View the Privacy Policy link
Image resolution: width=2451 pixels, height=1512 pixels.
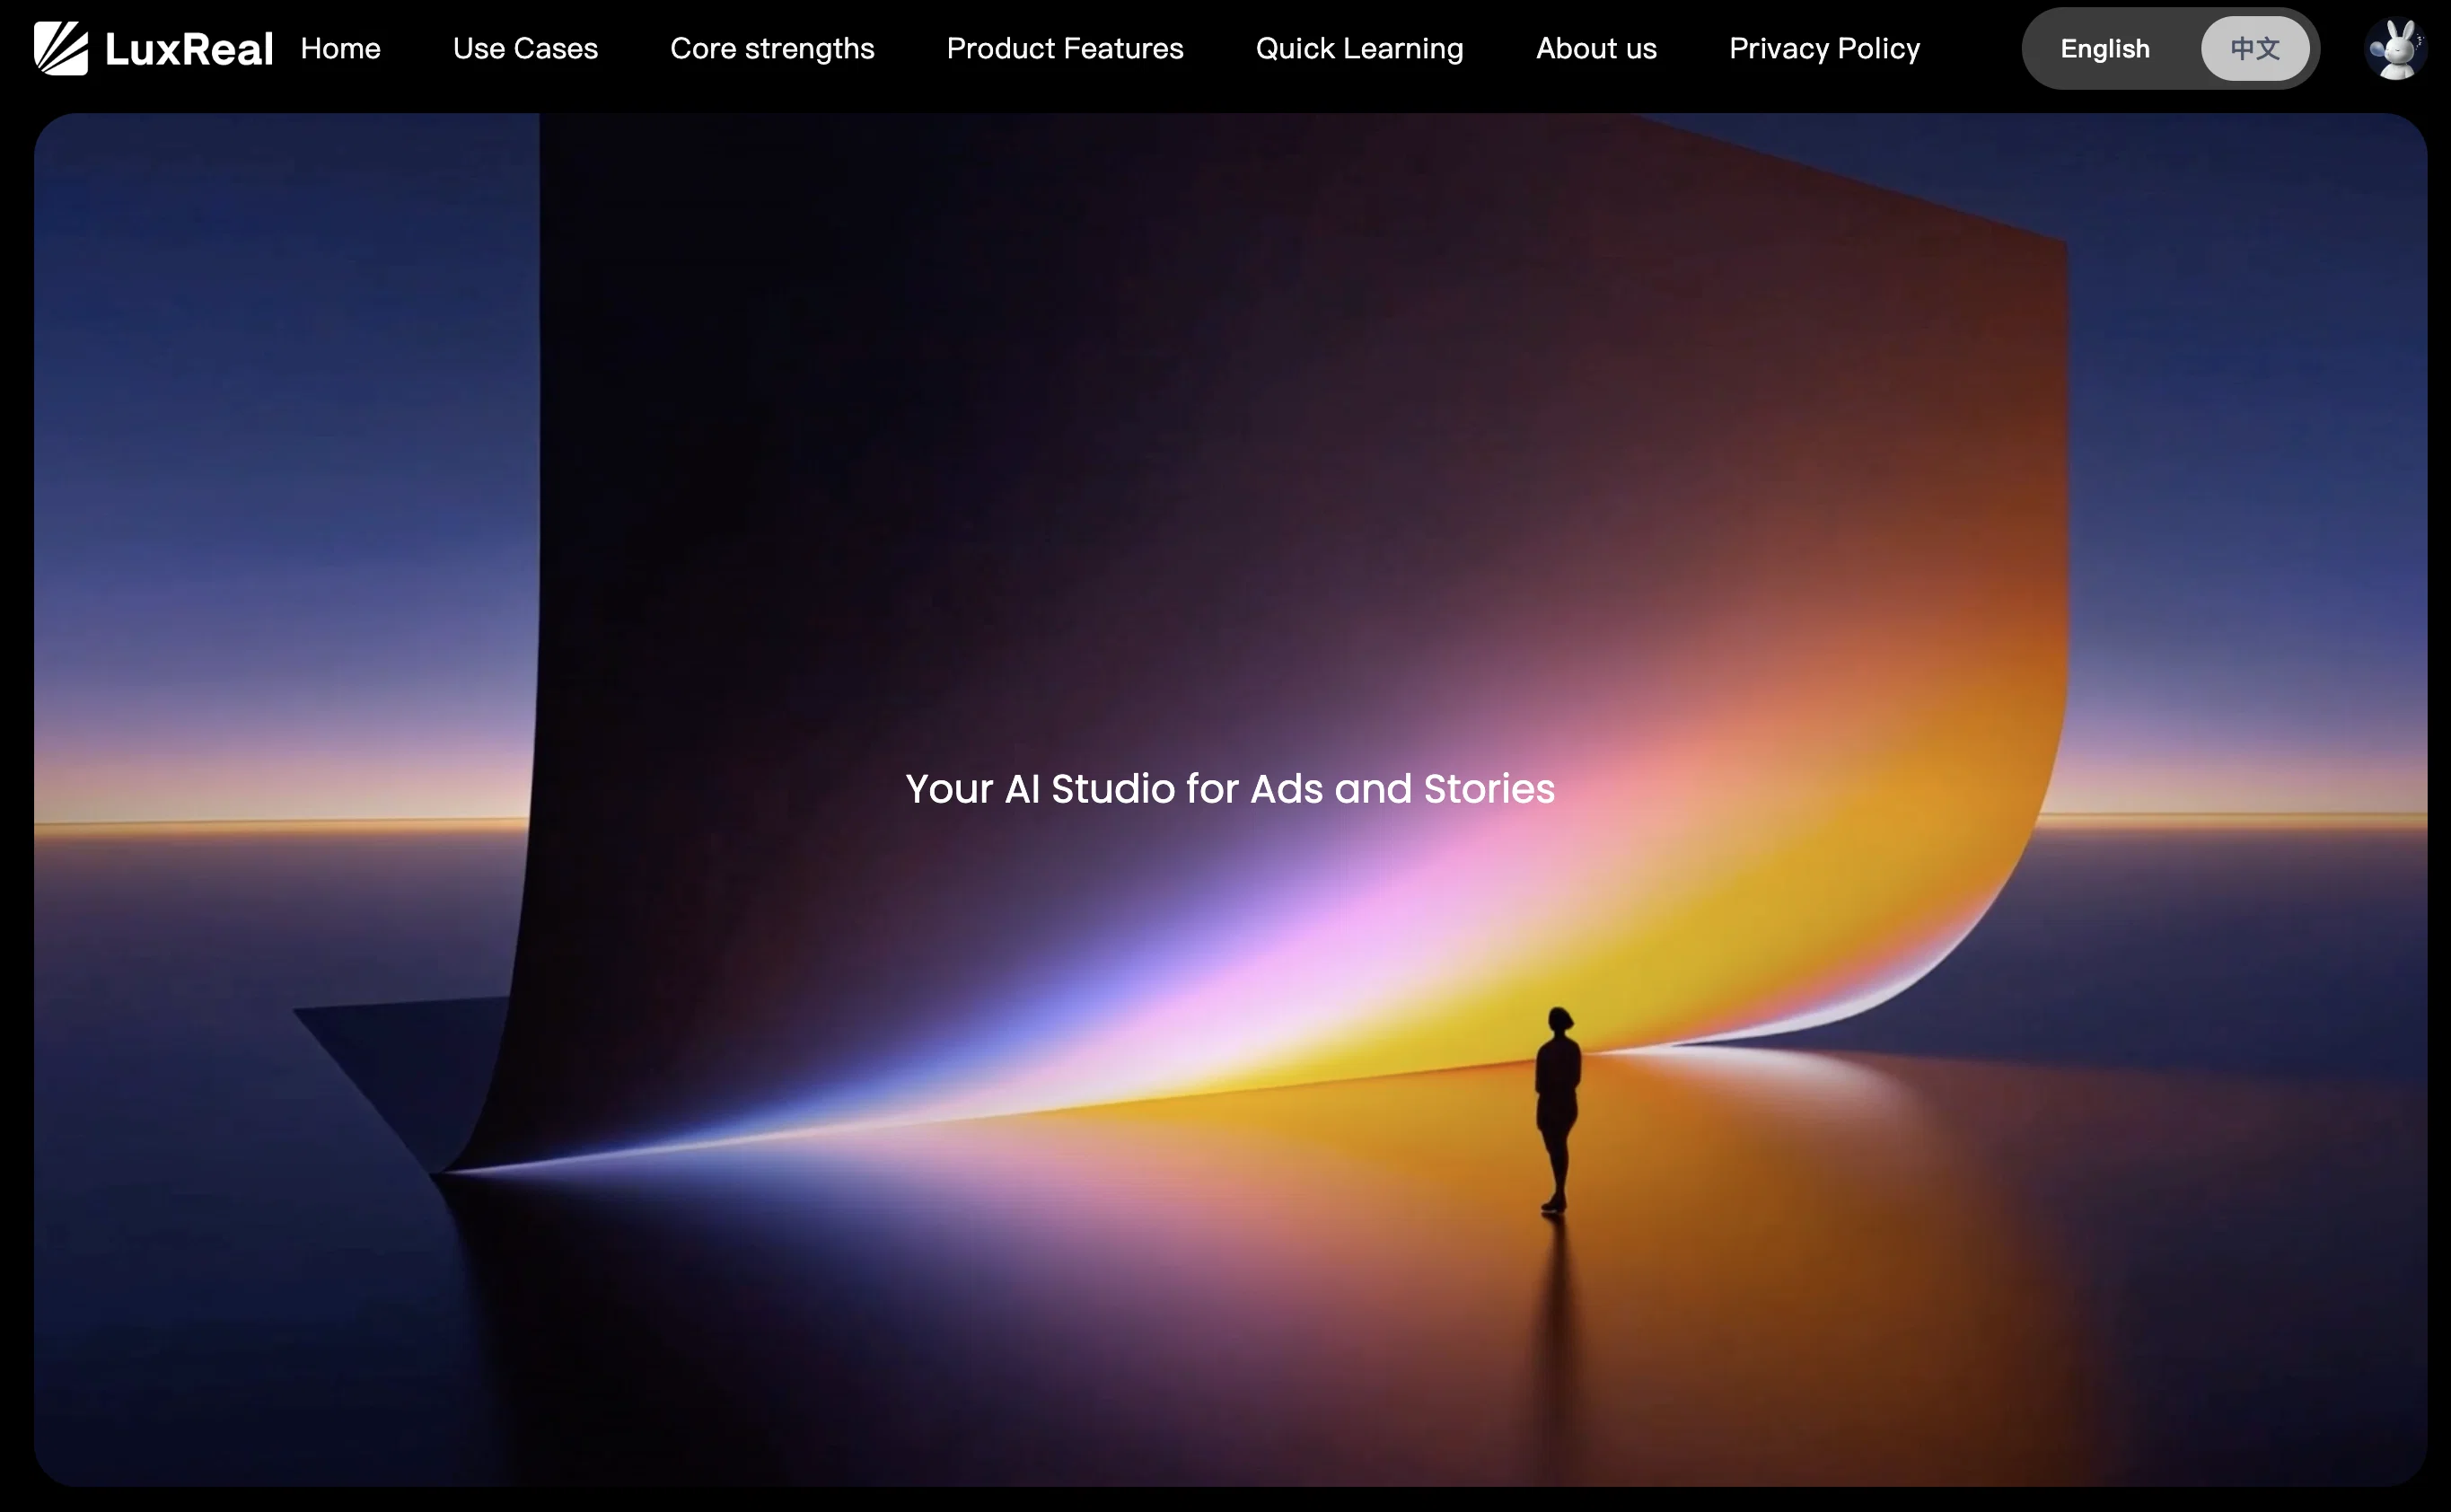click(1824, 48)
